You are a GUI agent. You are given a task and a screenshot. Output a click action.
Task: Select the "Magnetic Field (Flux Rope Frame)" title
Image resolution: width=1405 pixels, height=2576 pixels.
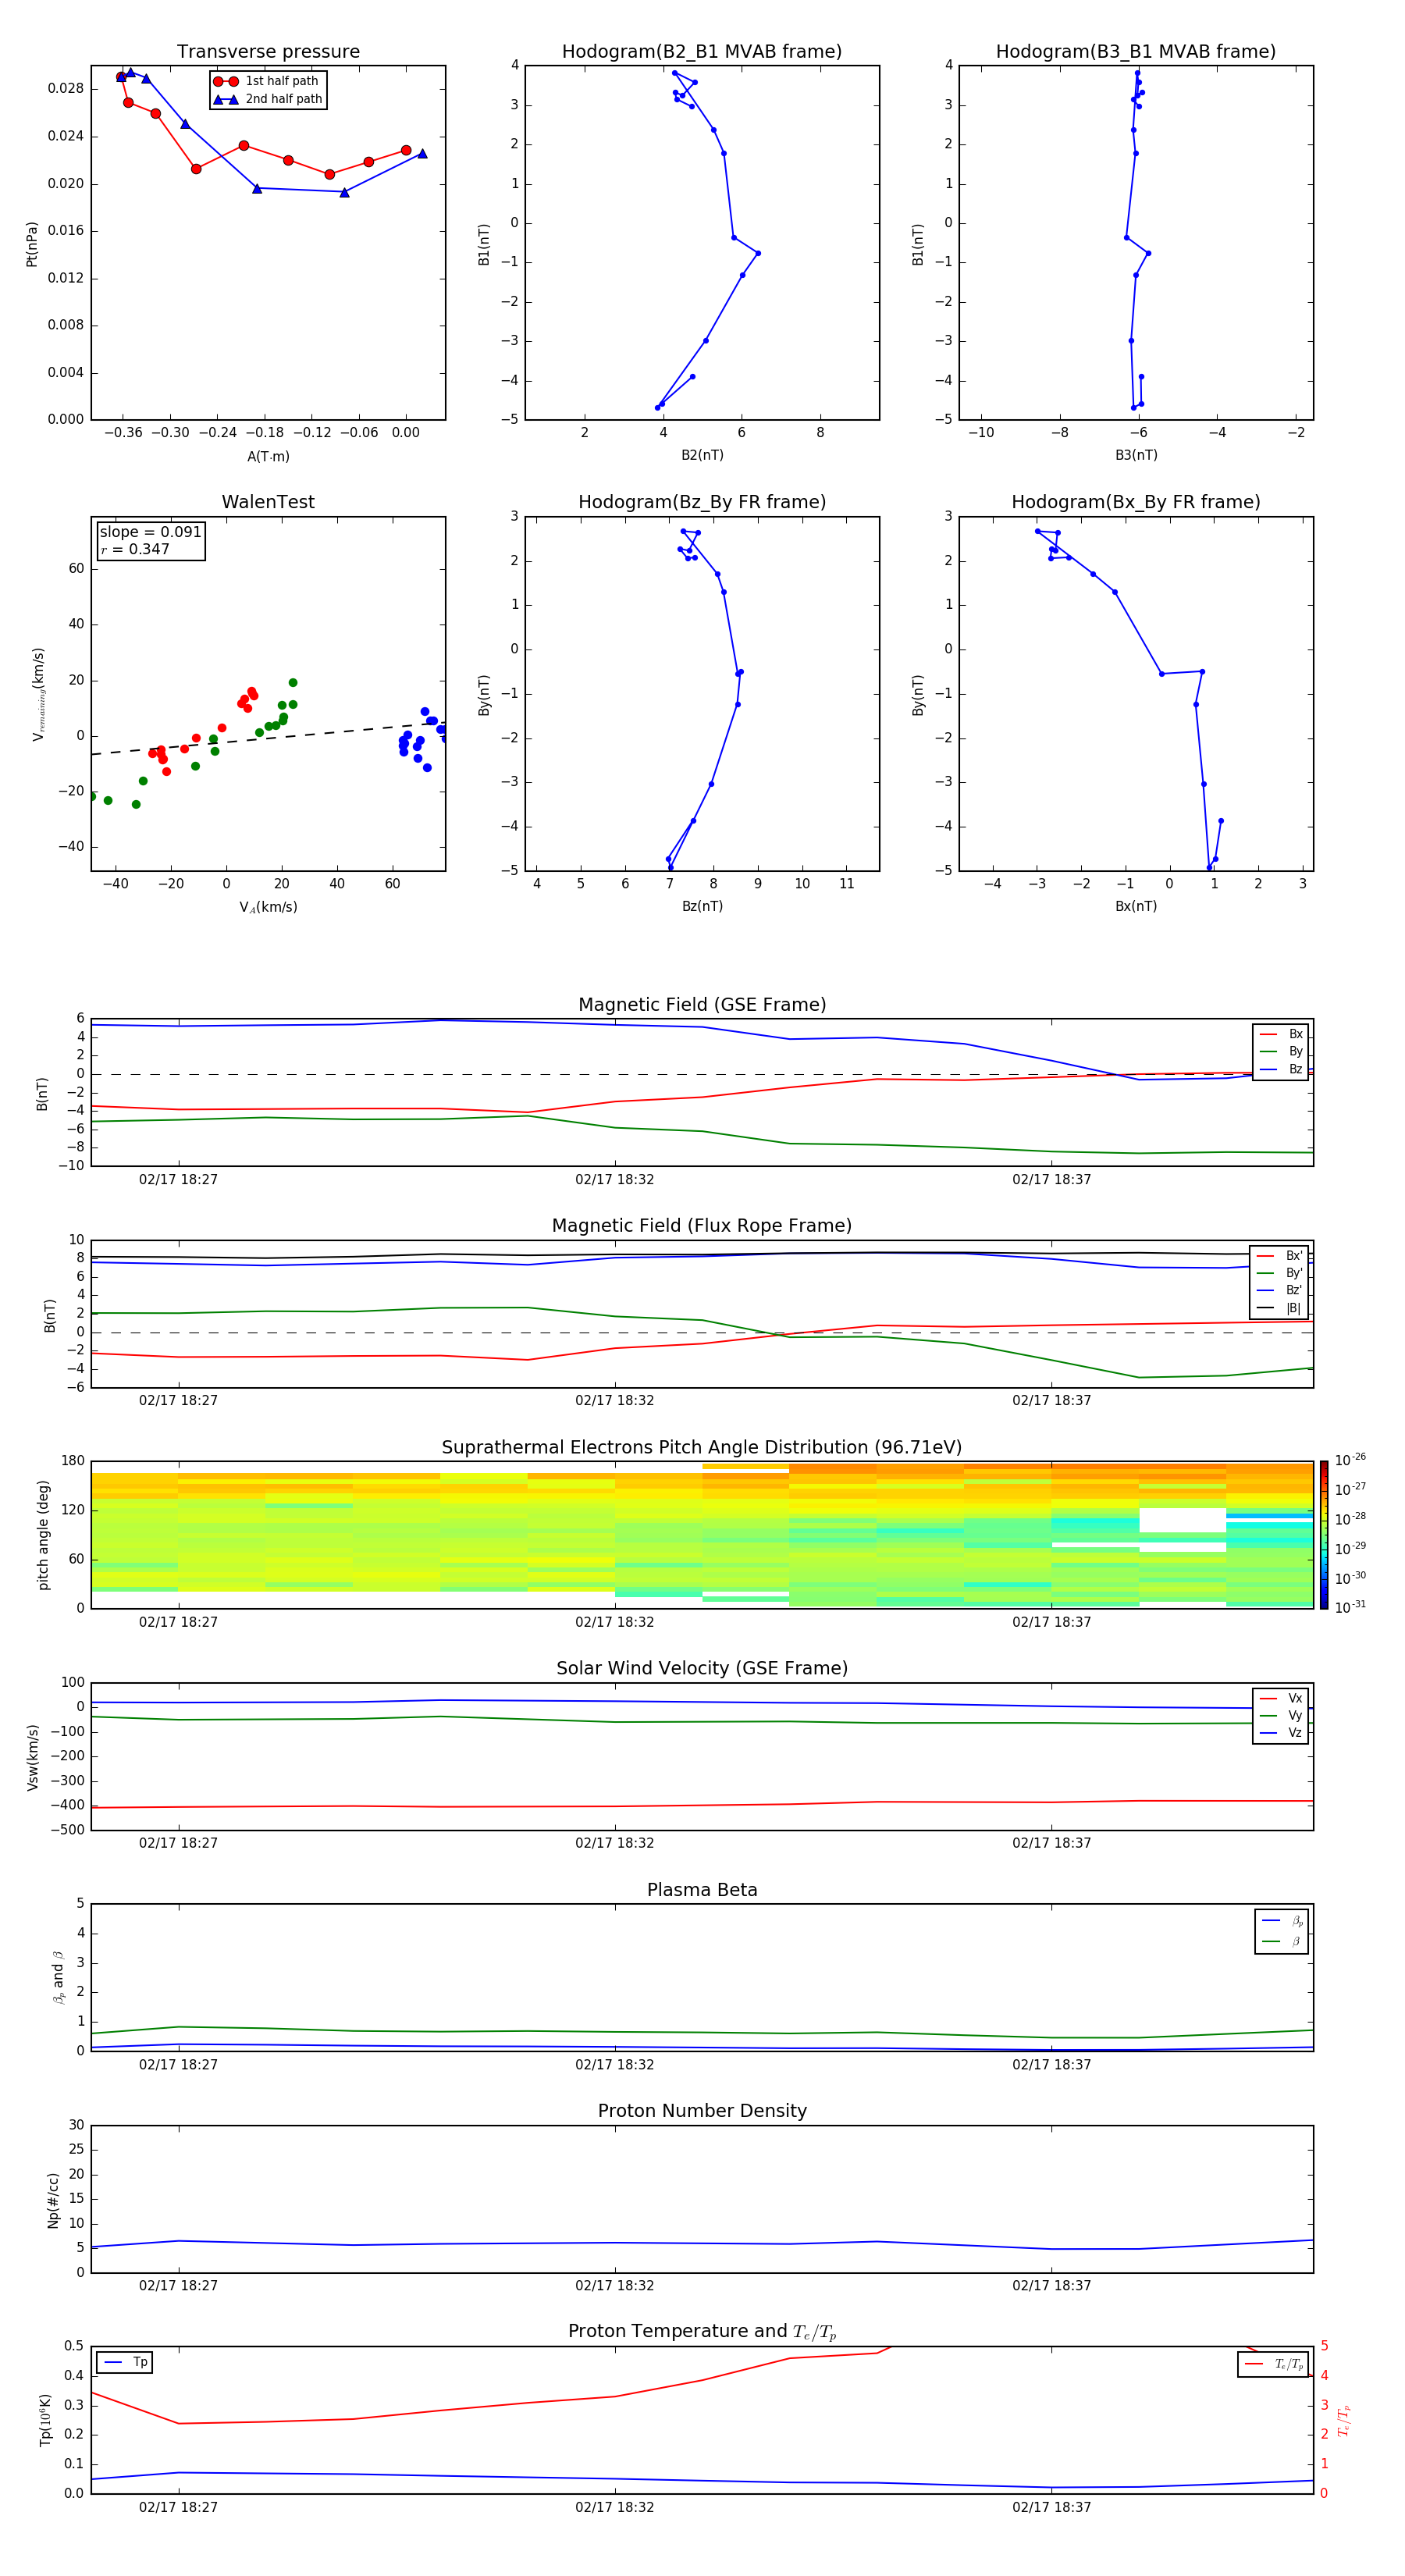point(702,1226)
